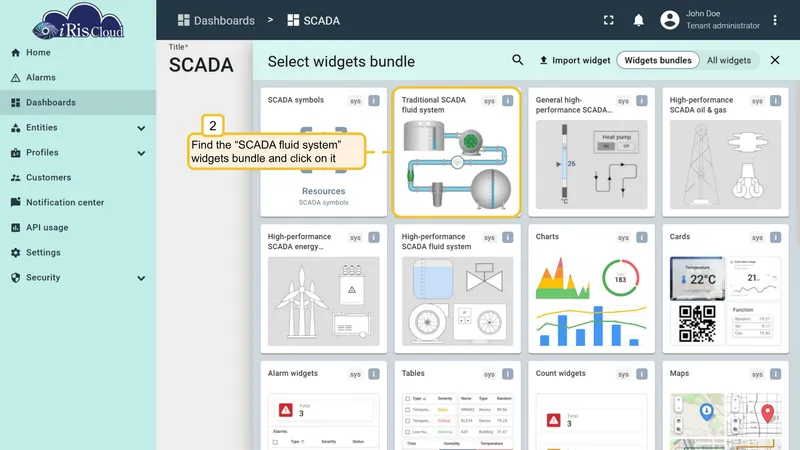This screenshot has width=800, height=450.
Task: Open Notification center in sidebar
Action: [x=78, y=203]
